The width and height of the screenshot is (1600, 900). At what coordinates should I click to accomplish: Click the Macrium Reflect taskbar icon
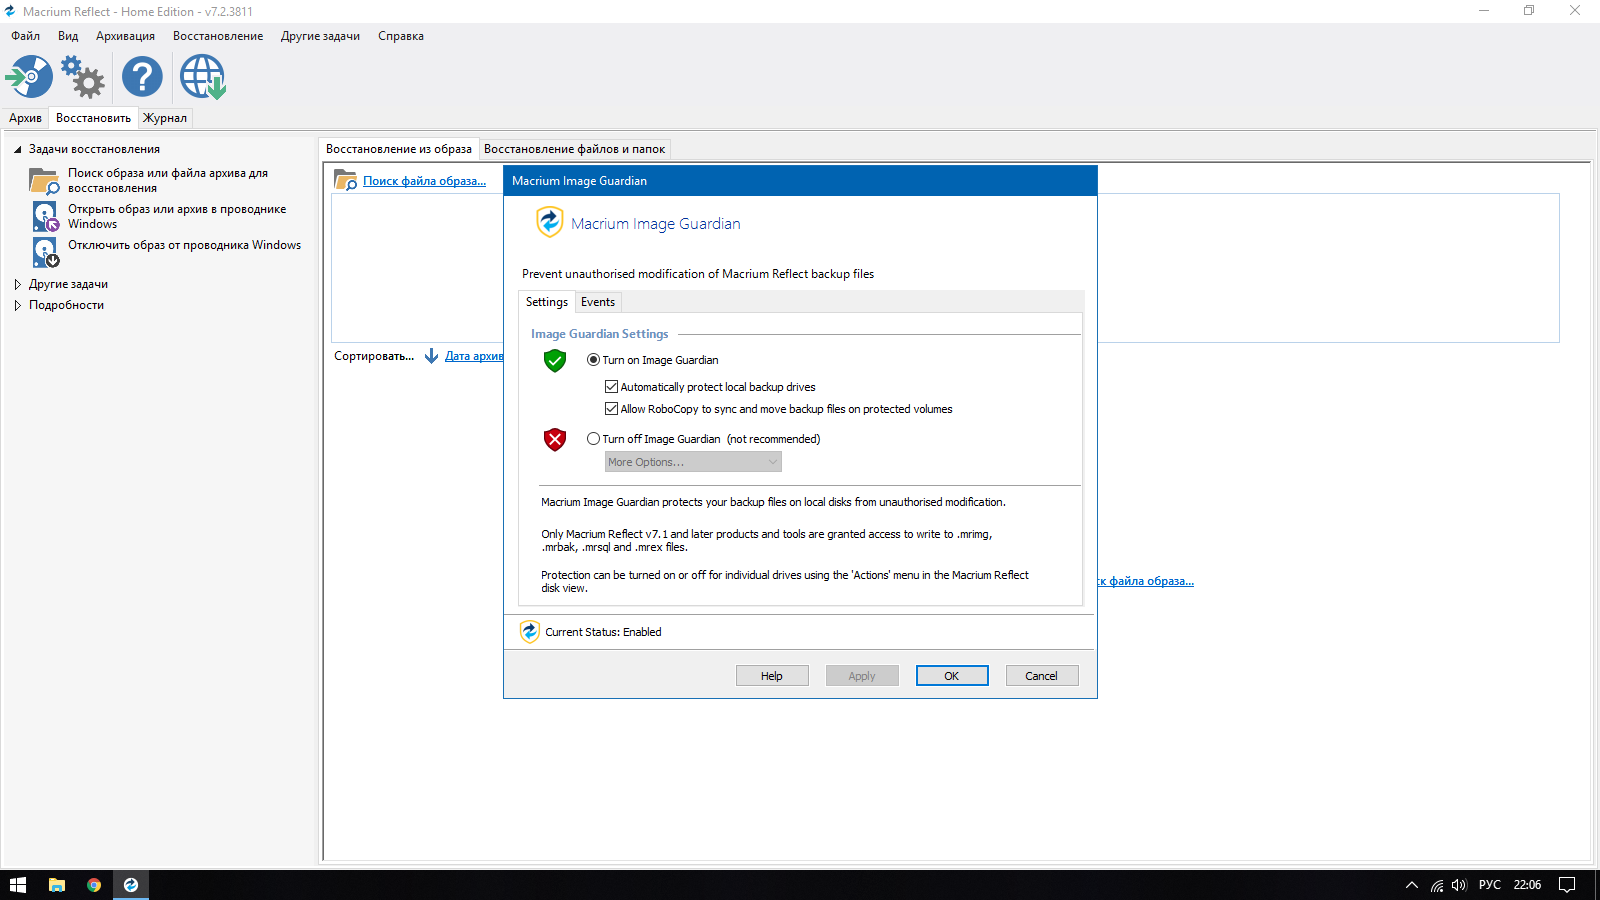130,885
